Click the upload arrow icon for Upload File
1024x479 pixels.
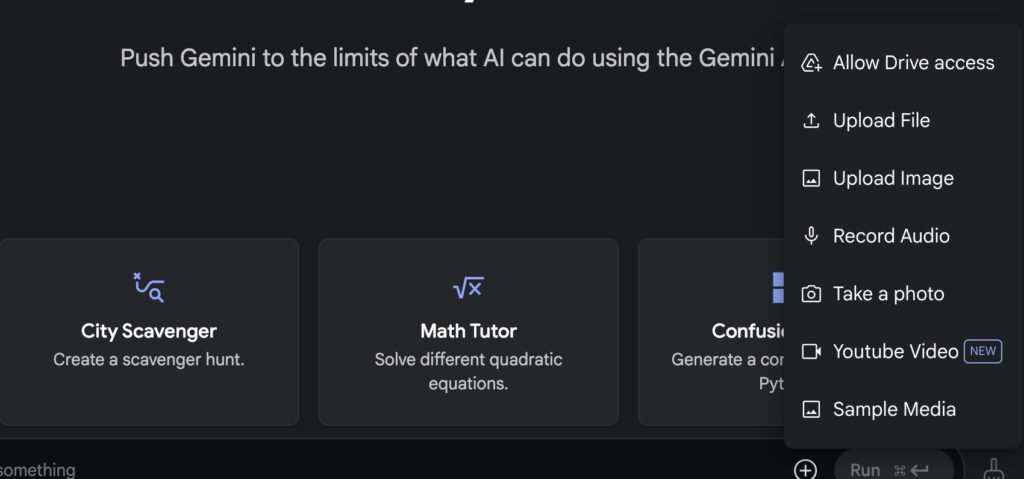click(811, 120)
